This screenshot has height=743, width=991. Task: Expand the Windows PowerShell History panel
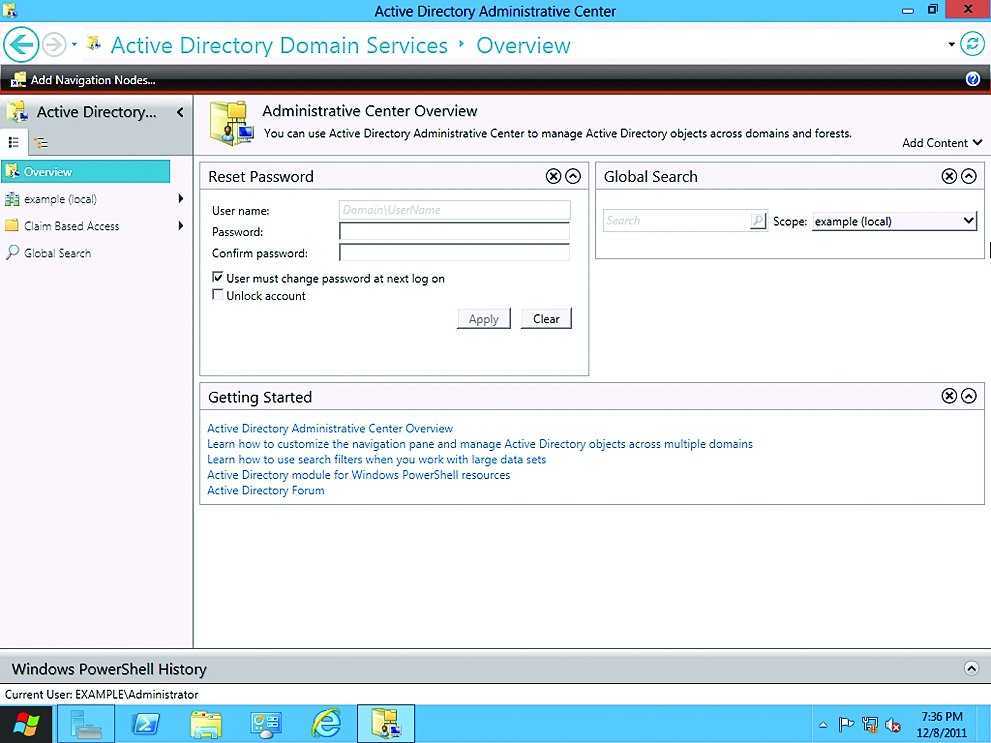[970, 668]
